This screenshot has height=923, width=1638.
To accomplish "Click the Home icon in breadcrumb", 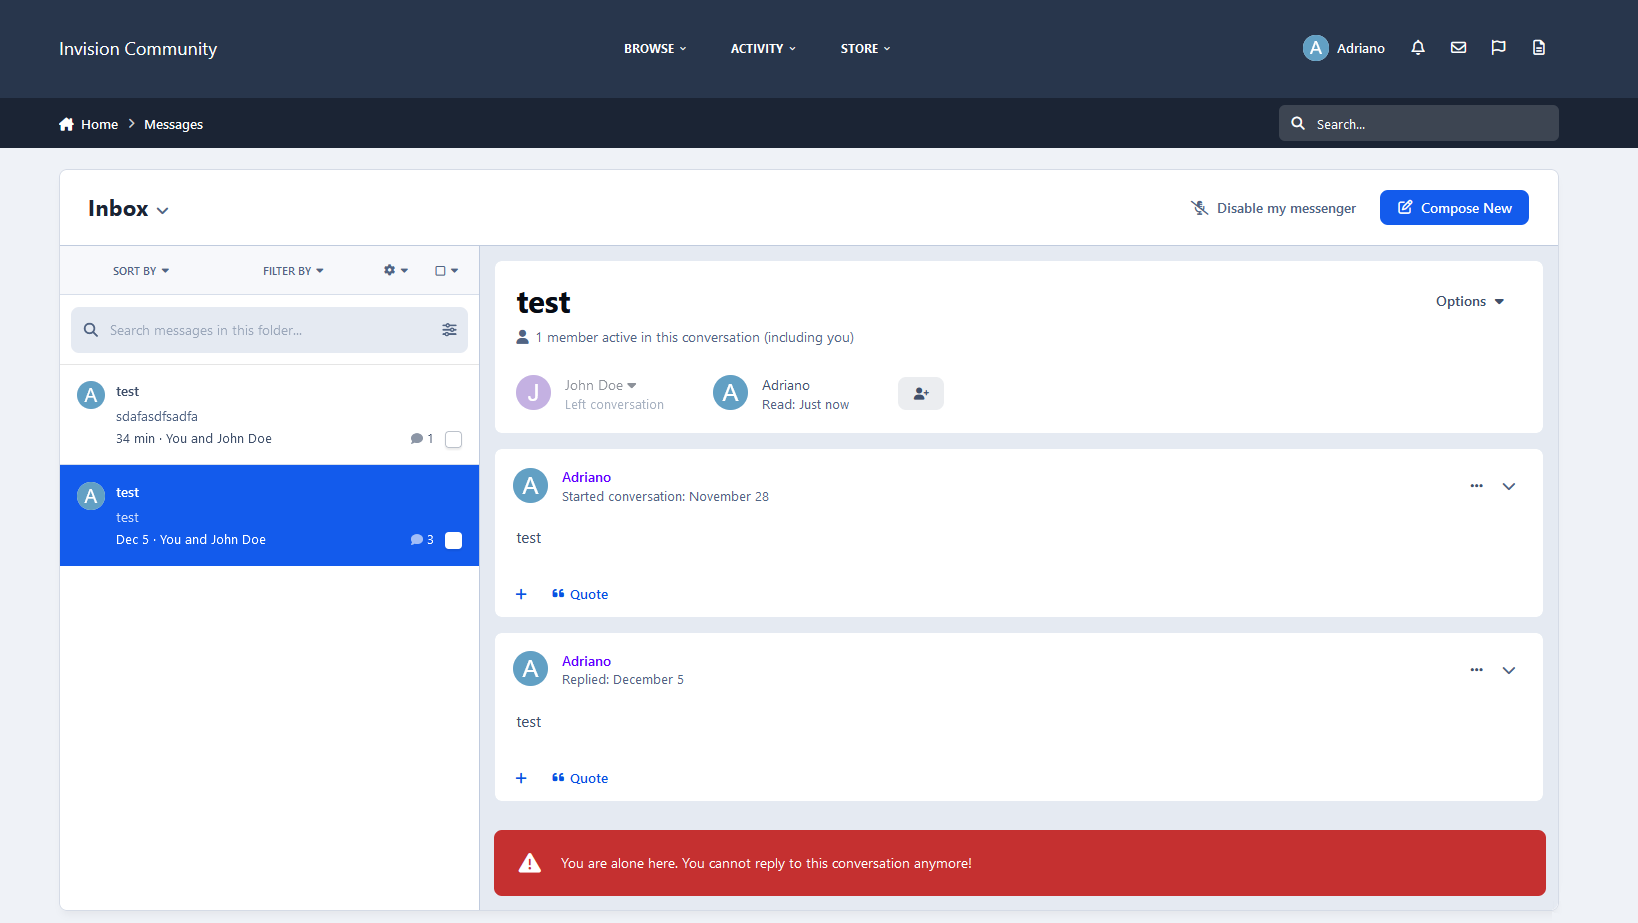I will (67, 125).
